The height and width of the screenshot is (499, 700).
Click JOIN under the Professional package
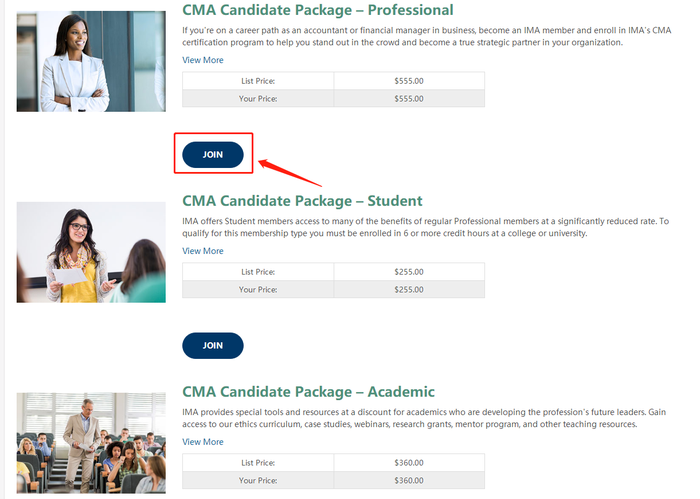coord(212,155)
